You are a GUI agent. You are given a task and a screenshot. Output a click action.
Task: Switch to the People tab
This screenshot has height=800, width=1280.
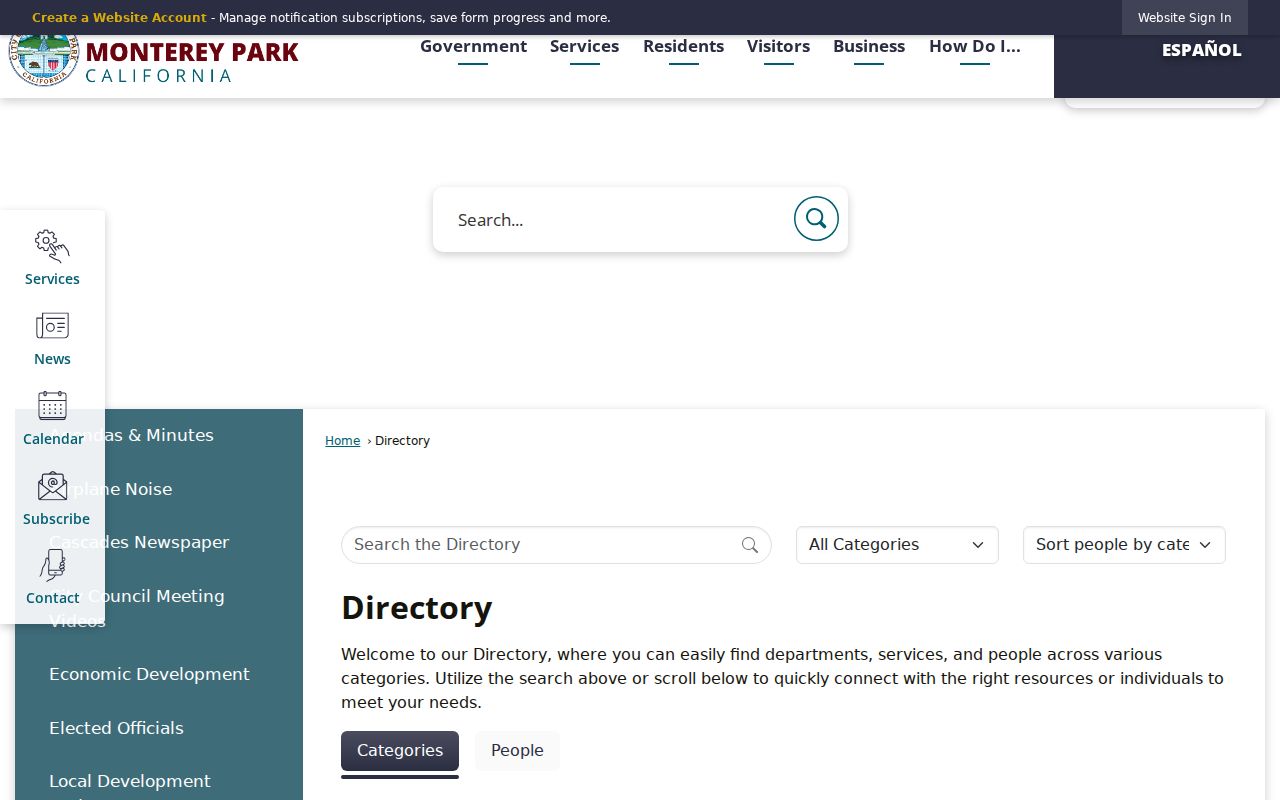click(x=517, y=751)
